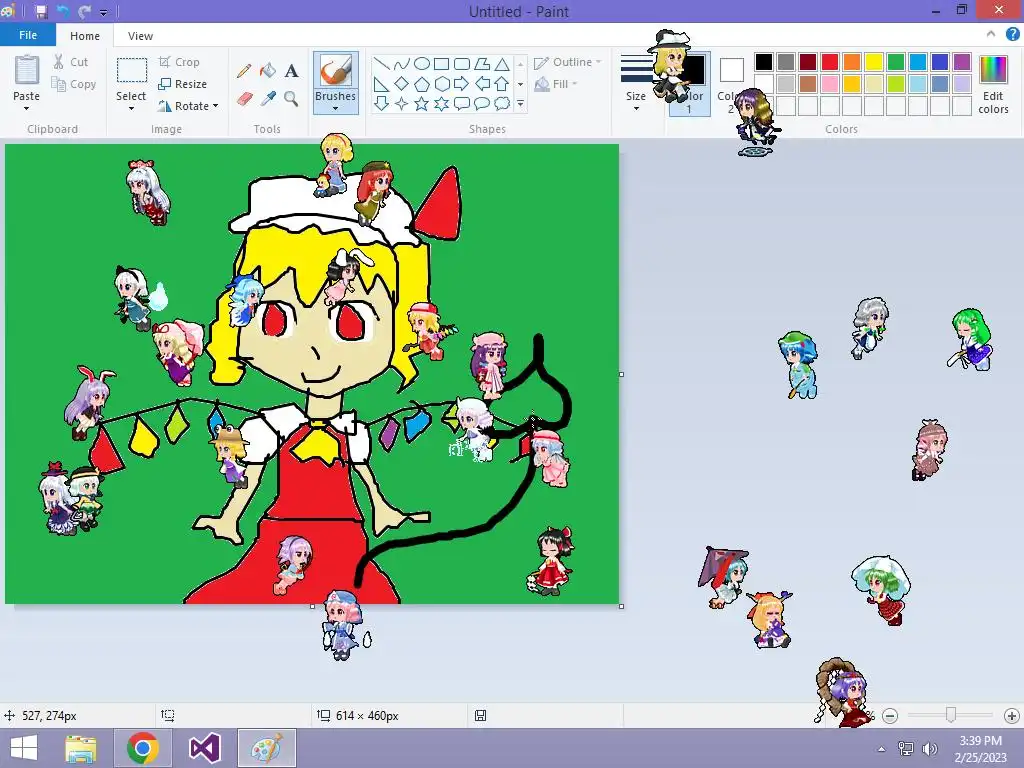Click the Crop button
This screenshot has height=768, width=1024.
tap(179, 62)
